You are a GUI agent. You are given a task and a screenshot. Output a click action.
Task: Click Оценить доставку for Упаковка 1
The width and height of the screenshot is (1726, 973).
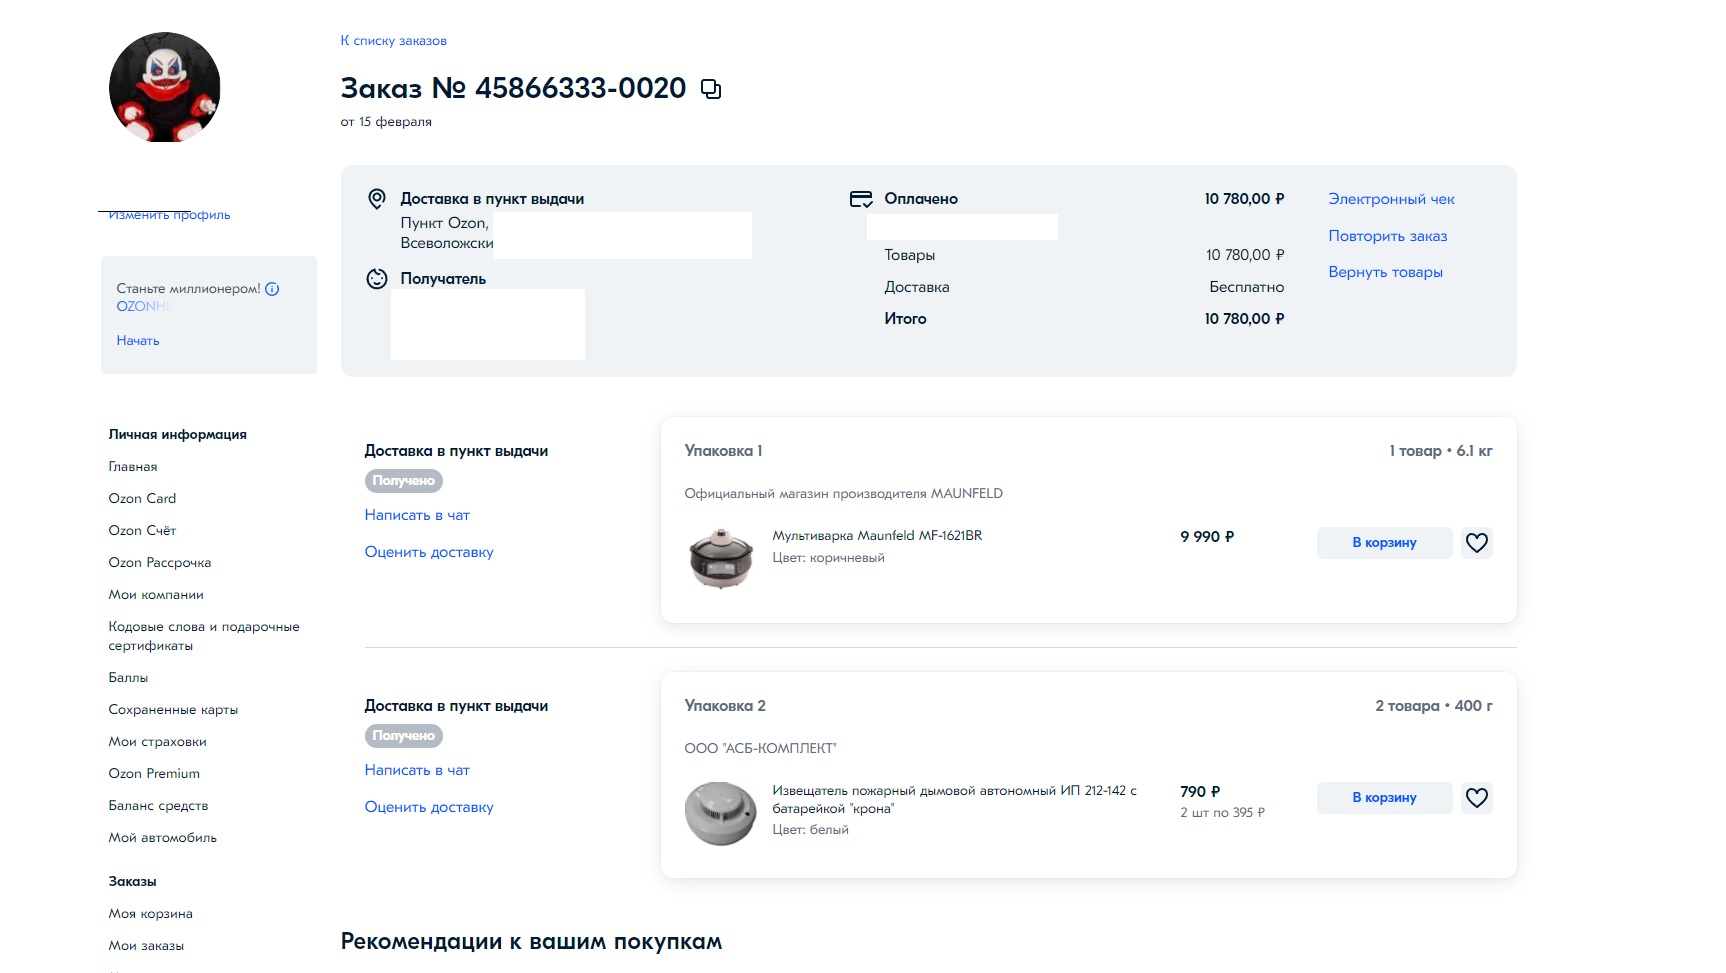tap(429, 552)
